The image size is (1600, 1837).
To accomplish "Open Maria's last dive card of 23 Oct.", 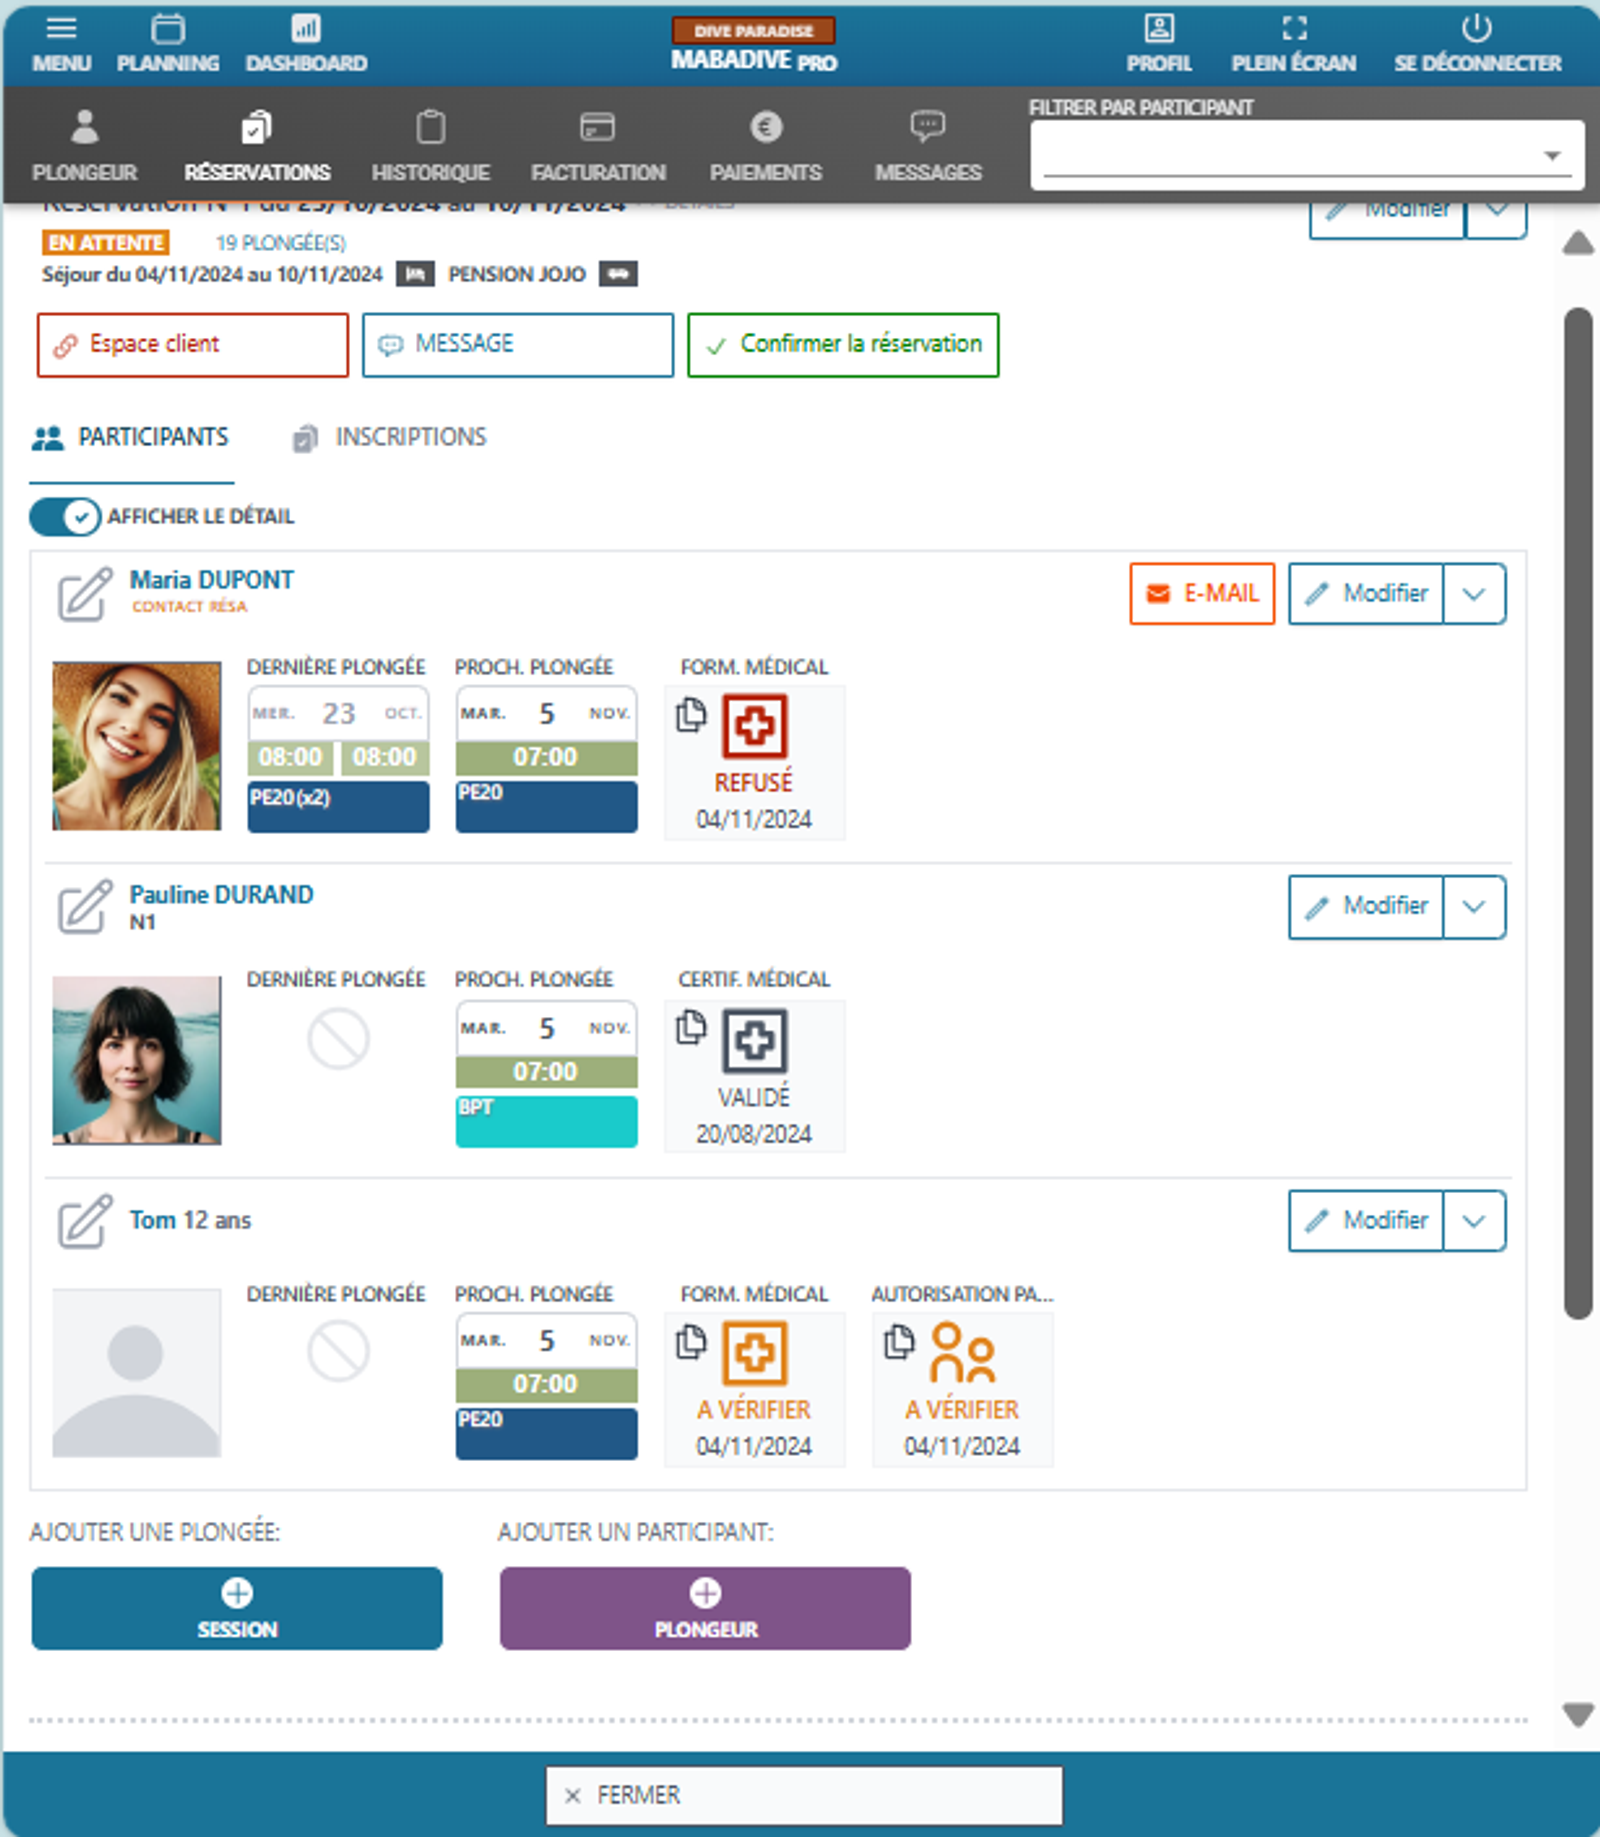I will (339, 759).
